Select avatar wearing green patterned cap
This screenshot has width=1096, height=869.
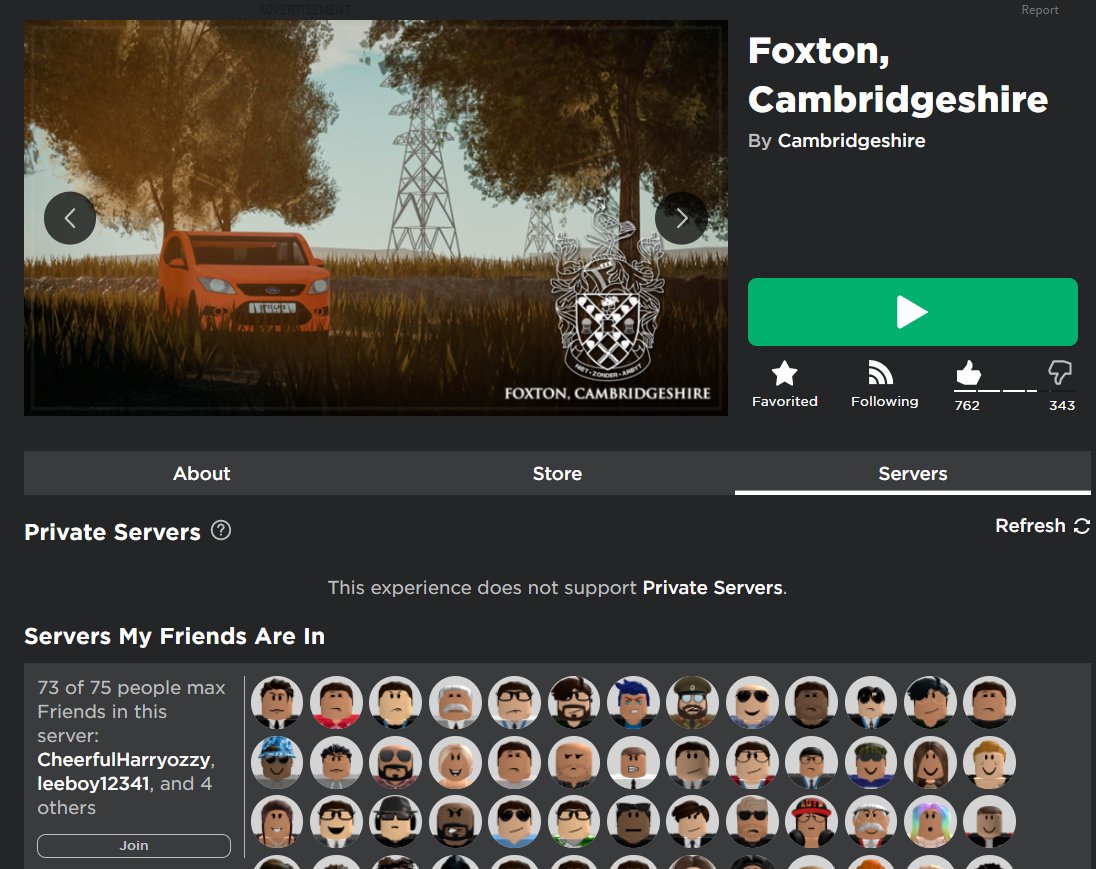point(871,762)
